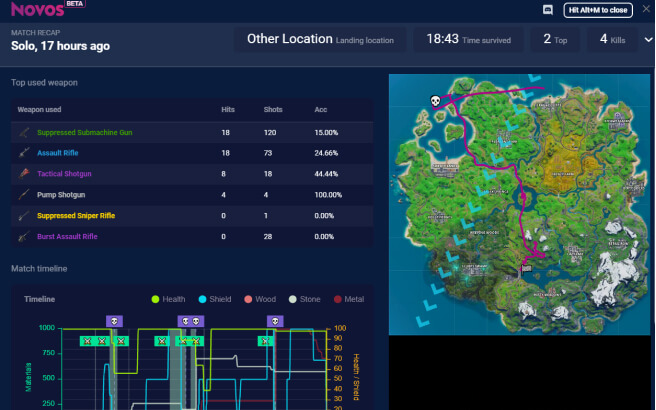This screenshot has height=410, width=656.
Task: Click the 15.00% accuracy value
Action: (326, 133)
